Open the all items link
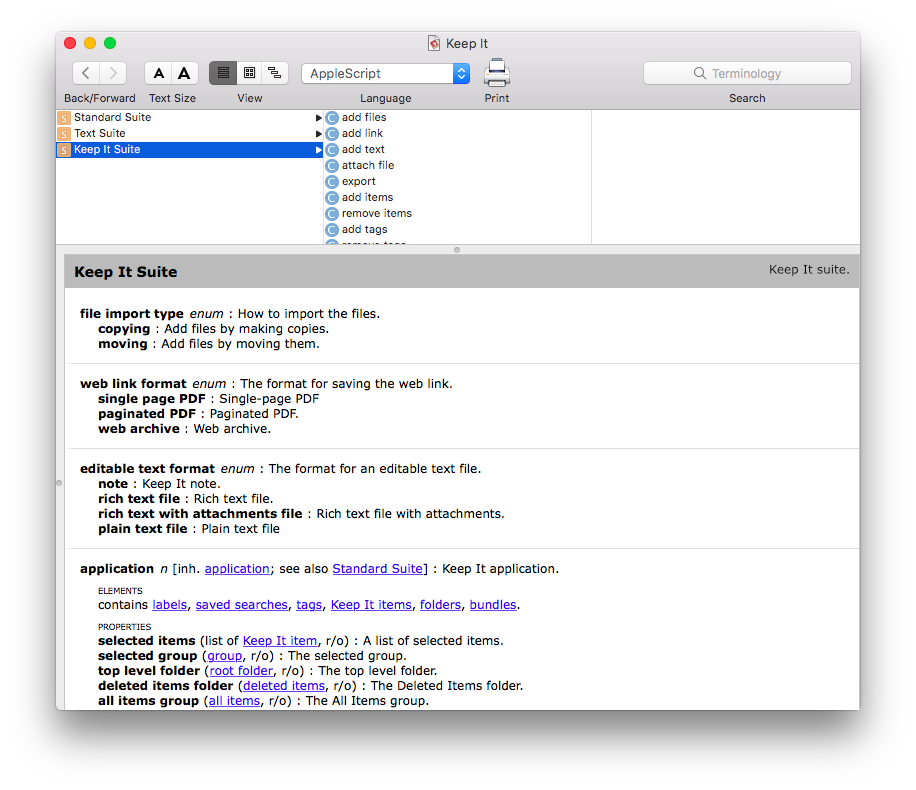The height and width of the screenshot is (790, 916). 234,701
